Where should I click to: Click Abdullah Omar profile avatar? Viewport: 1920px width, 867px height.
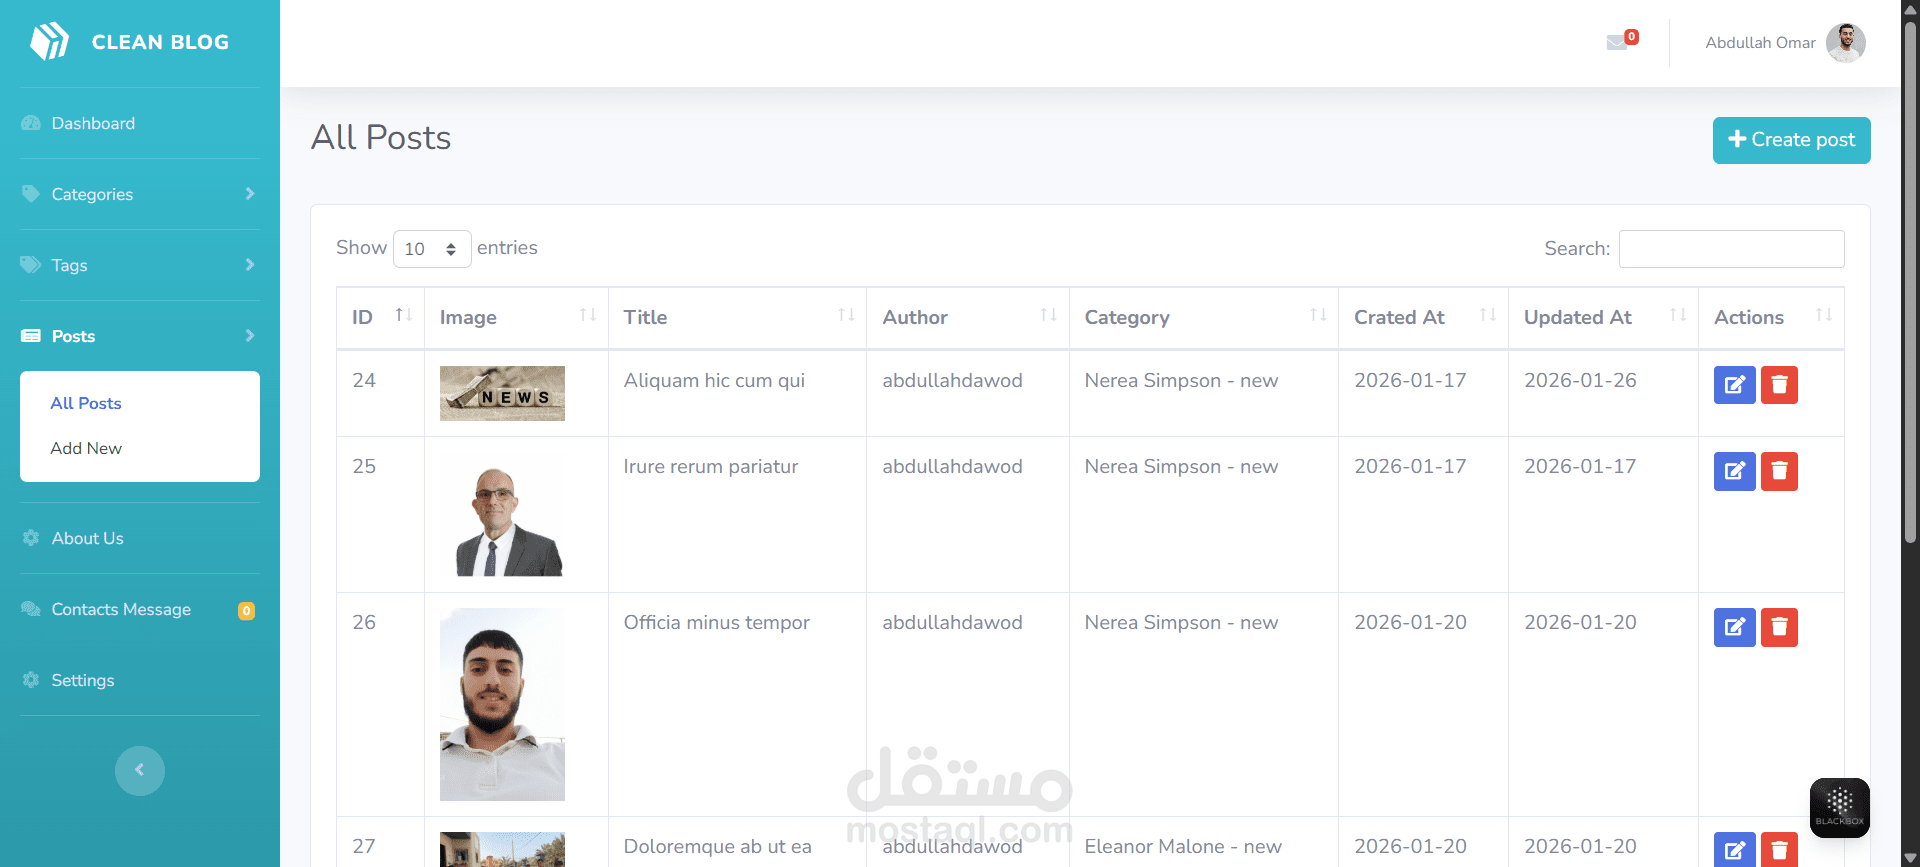click(x=1845, y=43)
